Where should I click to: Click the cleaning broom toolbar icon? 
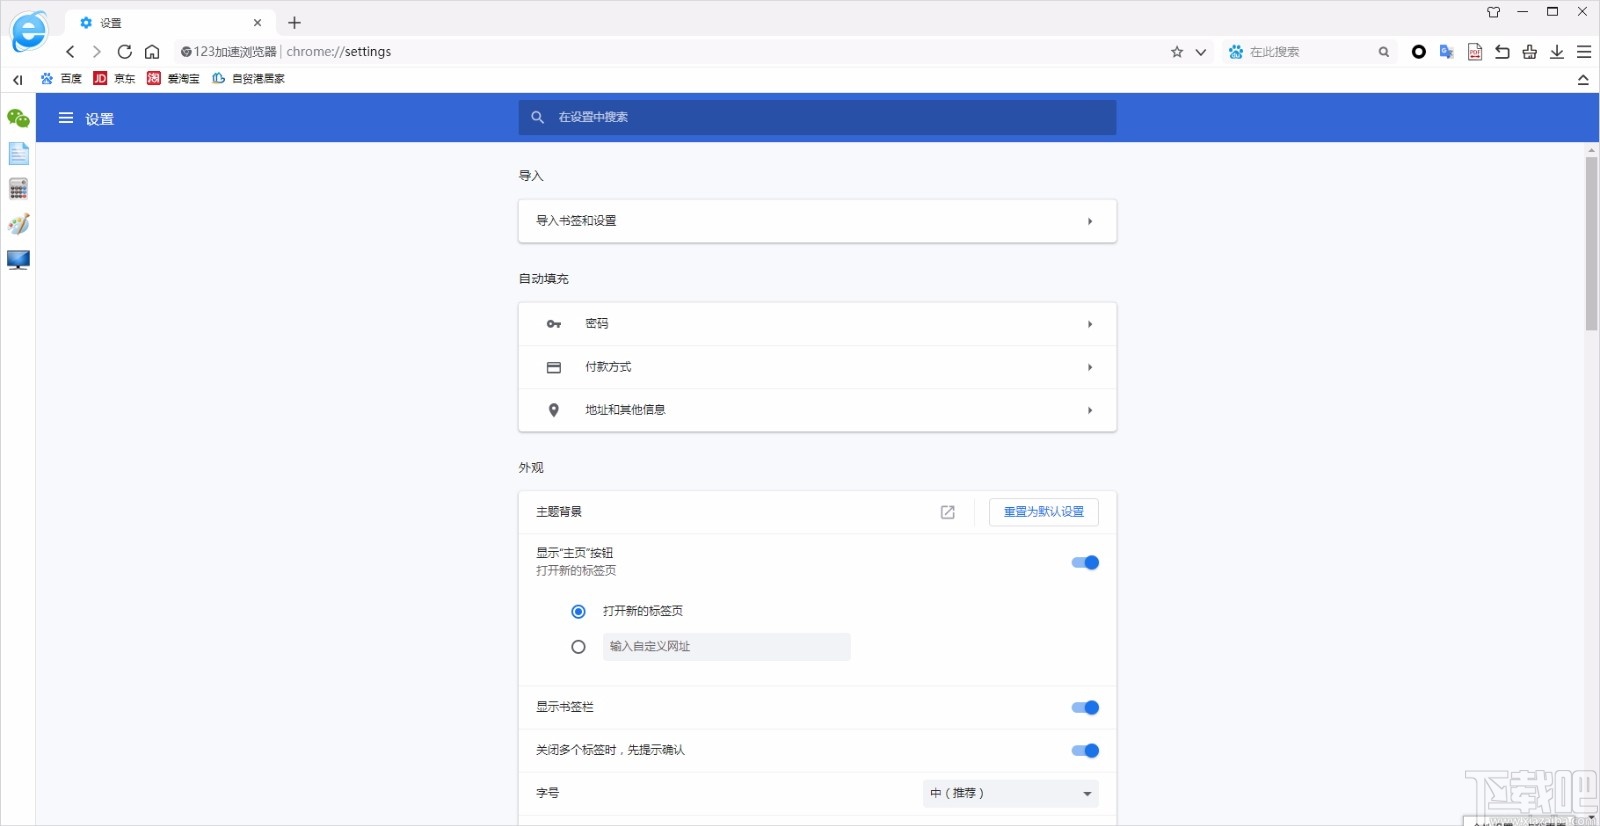tap(1530, 52)
